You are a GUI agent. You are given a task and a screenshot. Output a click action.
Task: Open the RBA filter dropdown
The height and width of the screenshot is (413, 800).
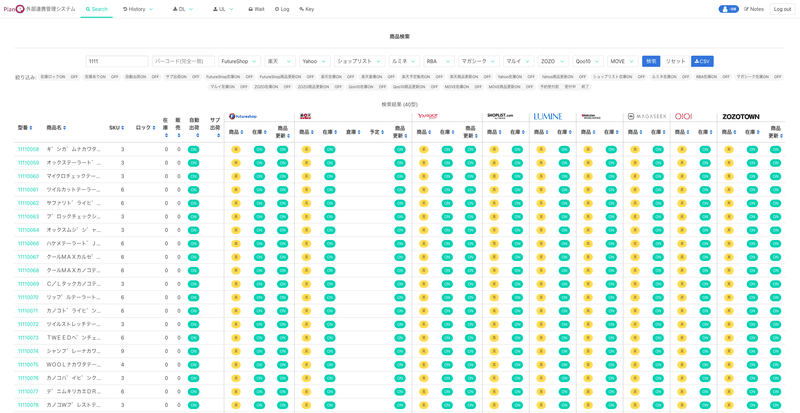(439, 61)
